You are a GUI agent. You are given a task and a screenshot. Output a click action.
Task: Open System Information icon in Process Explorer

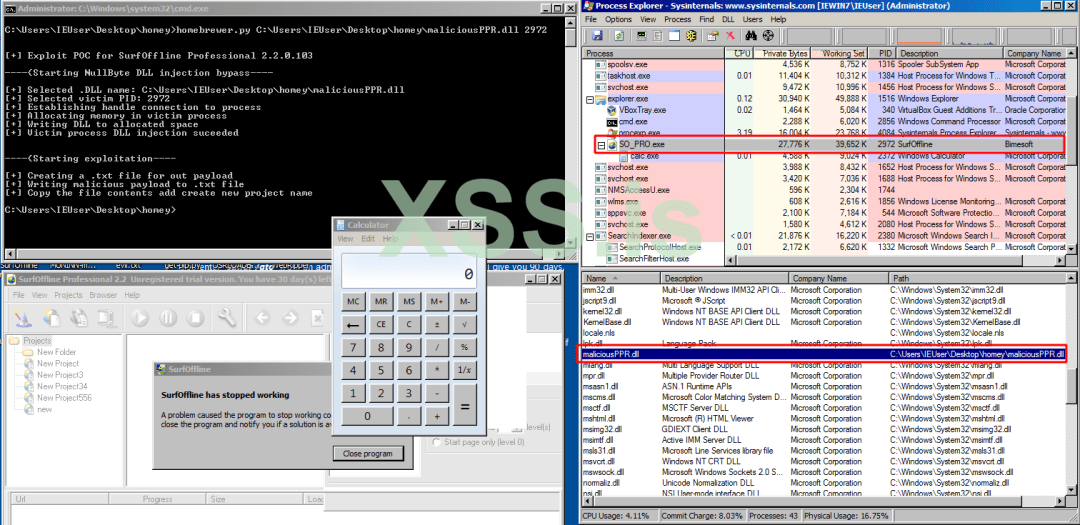[x=641, y=35]
